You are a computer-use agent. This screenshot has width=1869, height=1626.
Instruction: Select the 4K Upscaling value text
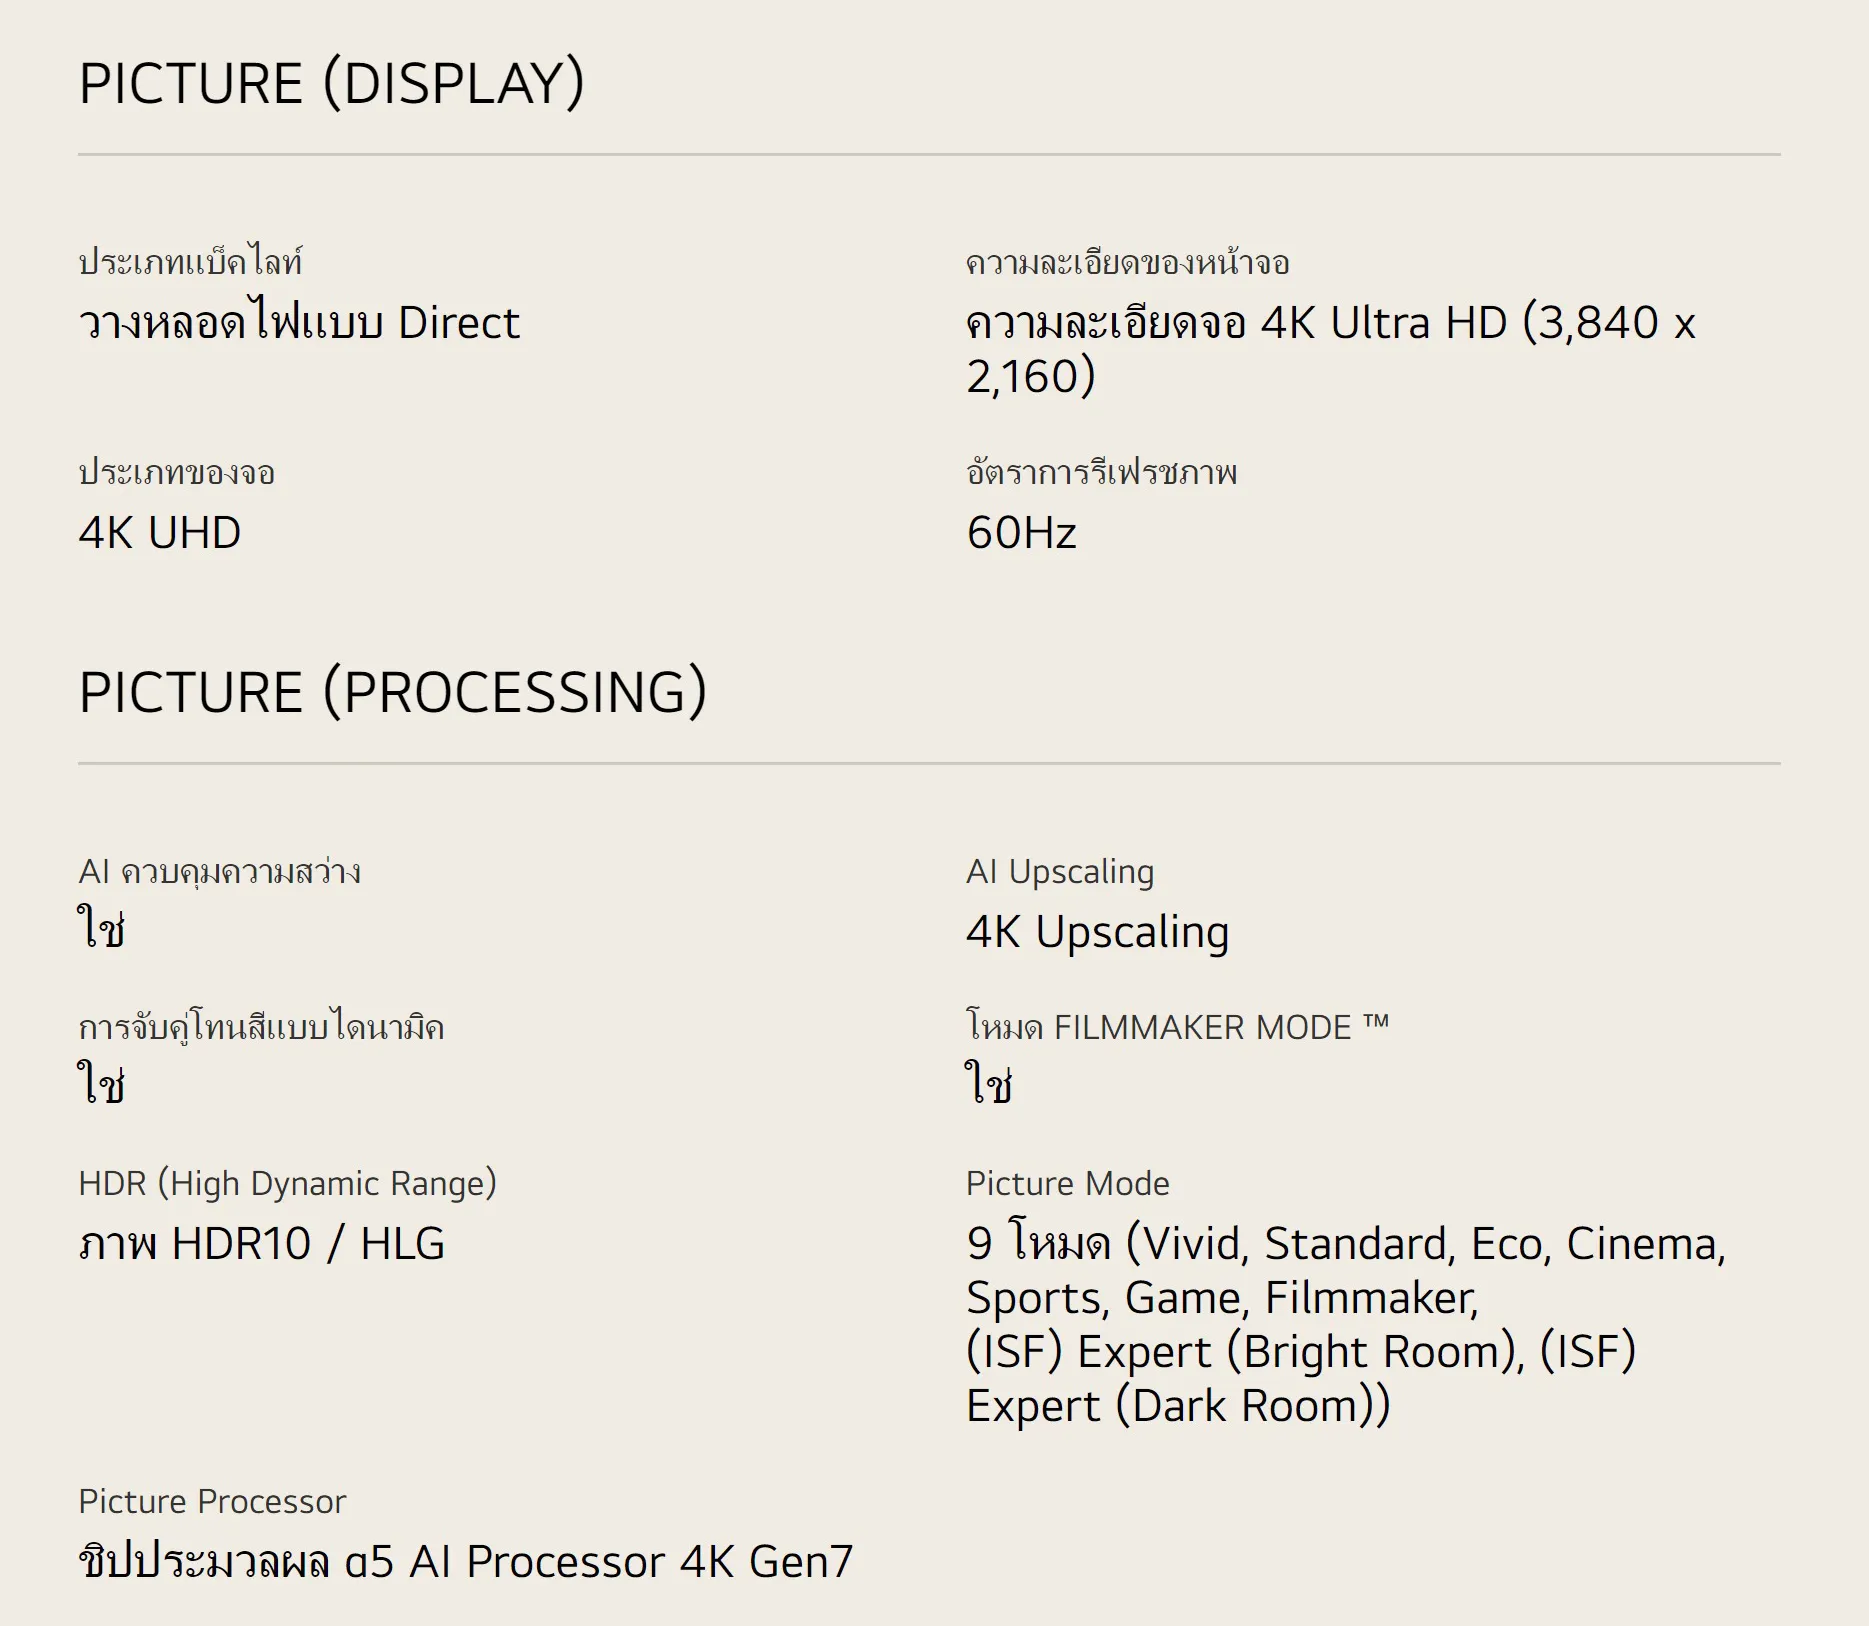(1097, 932)
